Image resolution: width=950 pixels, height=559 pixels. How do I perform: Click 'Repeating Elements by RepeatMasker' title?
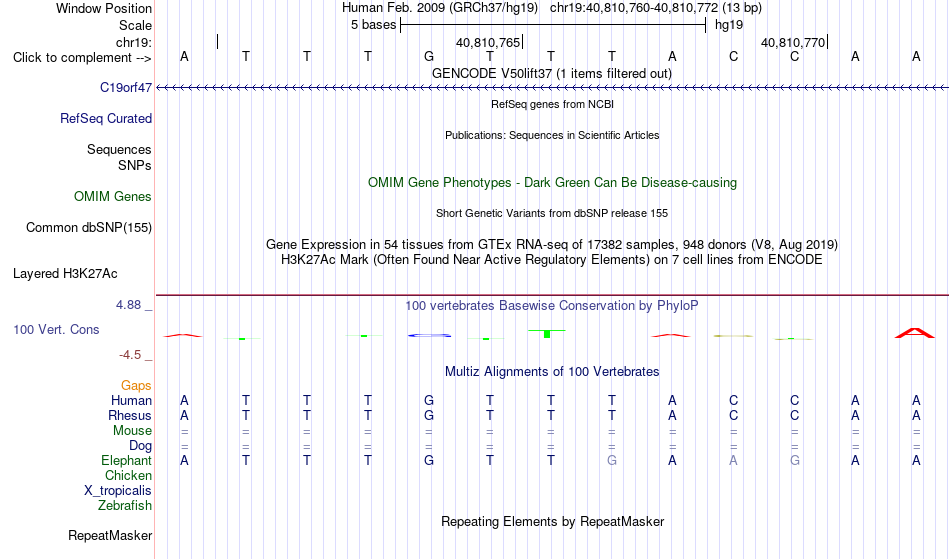[x=553, y=522]
